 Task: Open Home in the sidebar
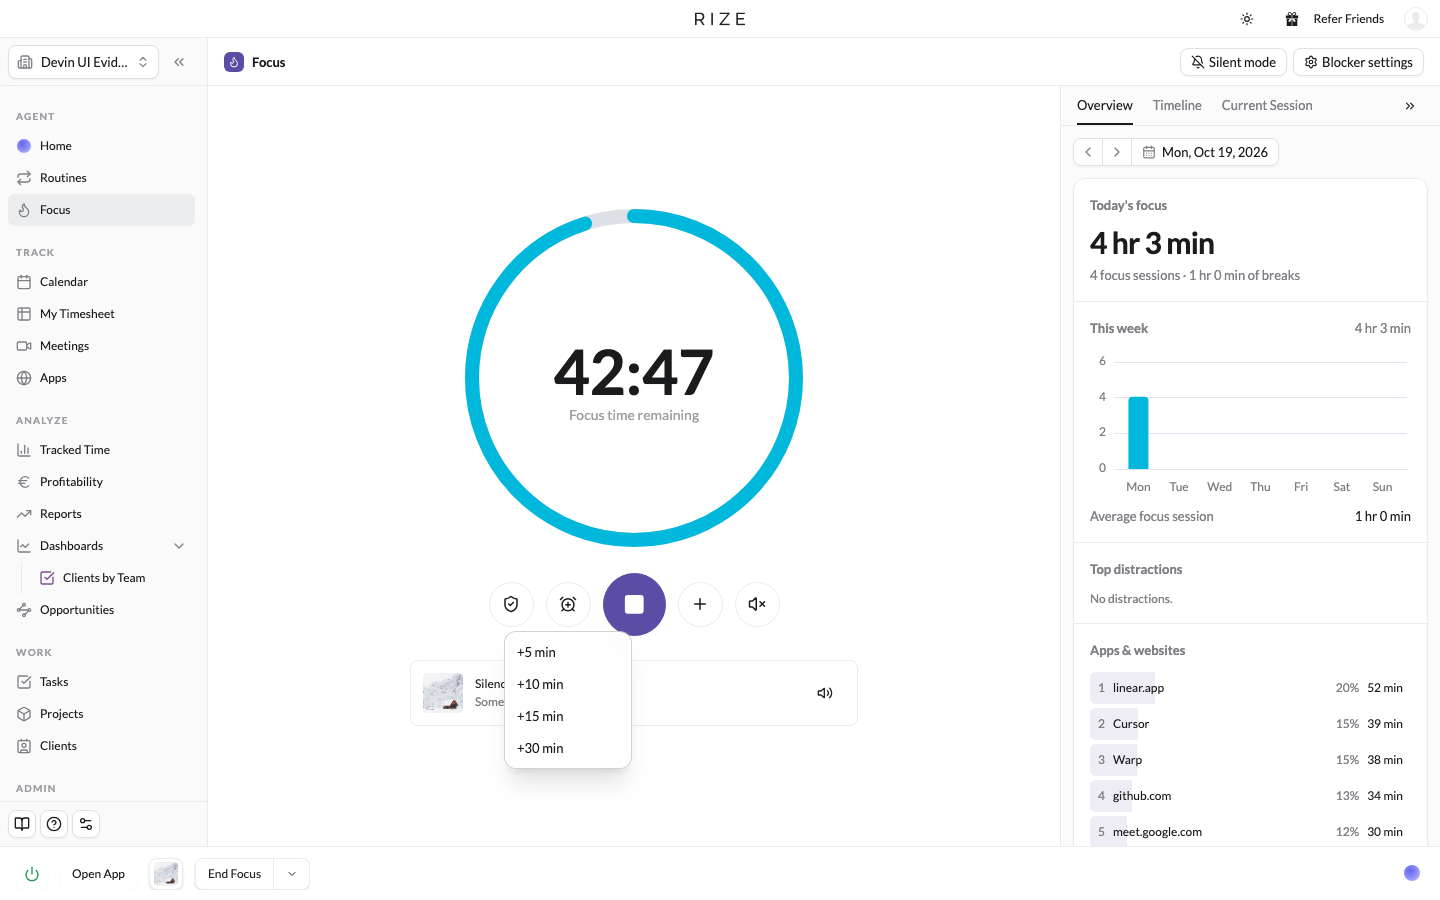click(x=101, y=146)
